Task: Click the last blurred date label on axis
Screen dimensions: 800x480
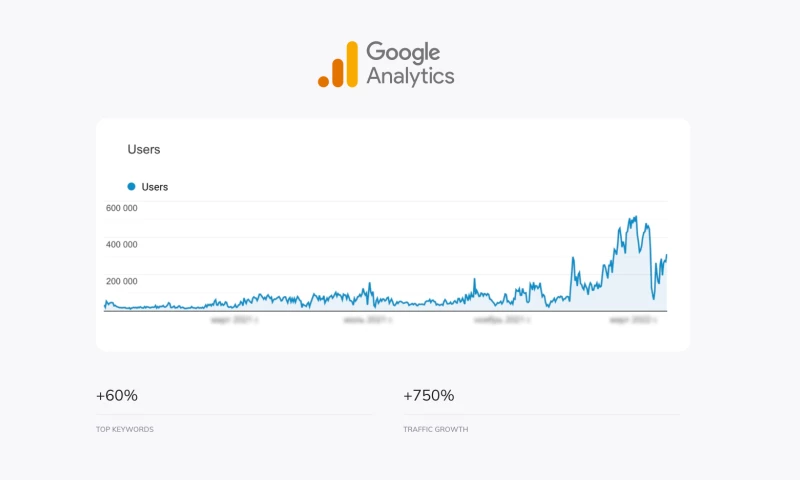Action: [632, 321]
